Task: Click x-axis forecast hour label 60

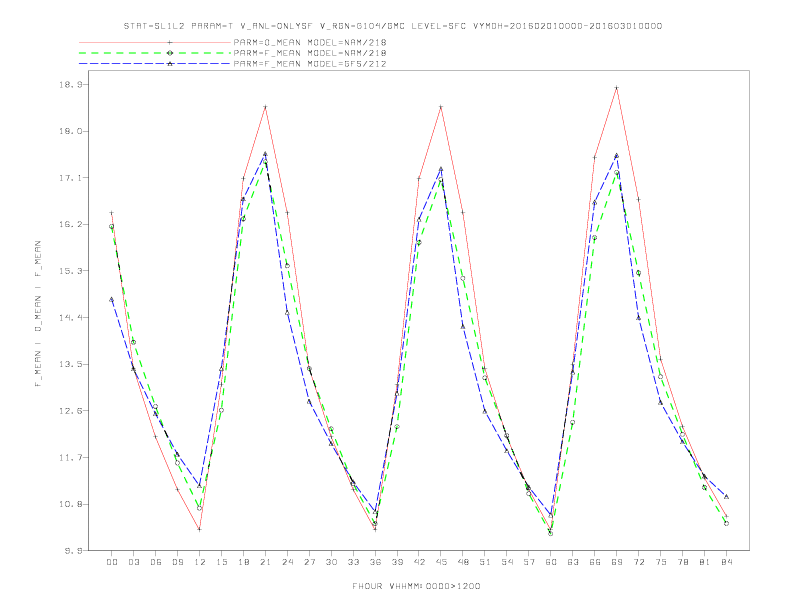Action: coord(551,562)
